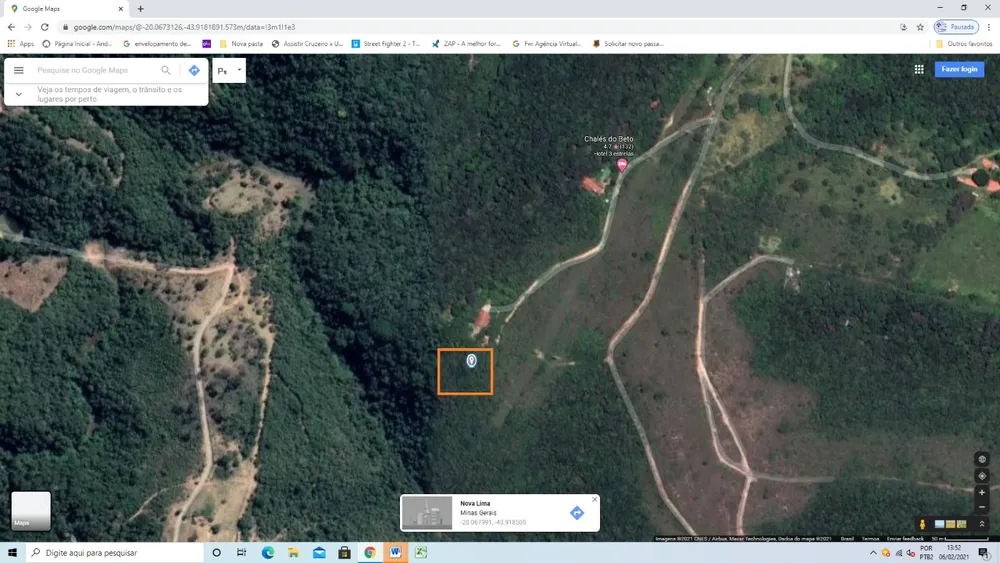Zoom out with the minus button

pos(982,508)
